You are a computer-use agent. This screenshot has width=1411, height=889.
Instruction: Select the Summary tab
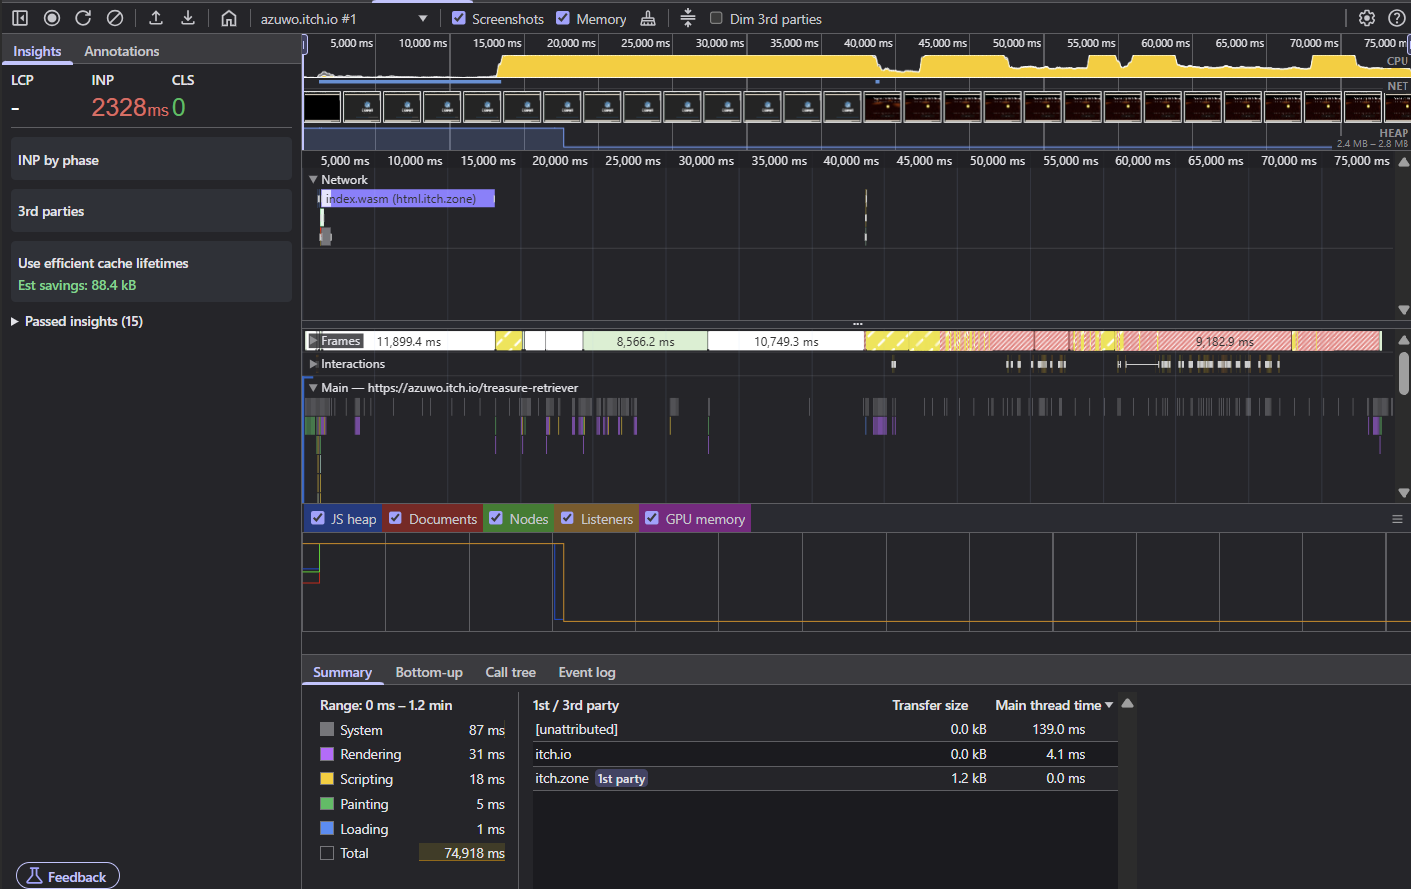point(342,672)
